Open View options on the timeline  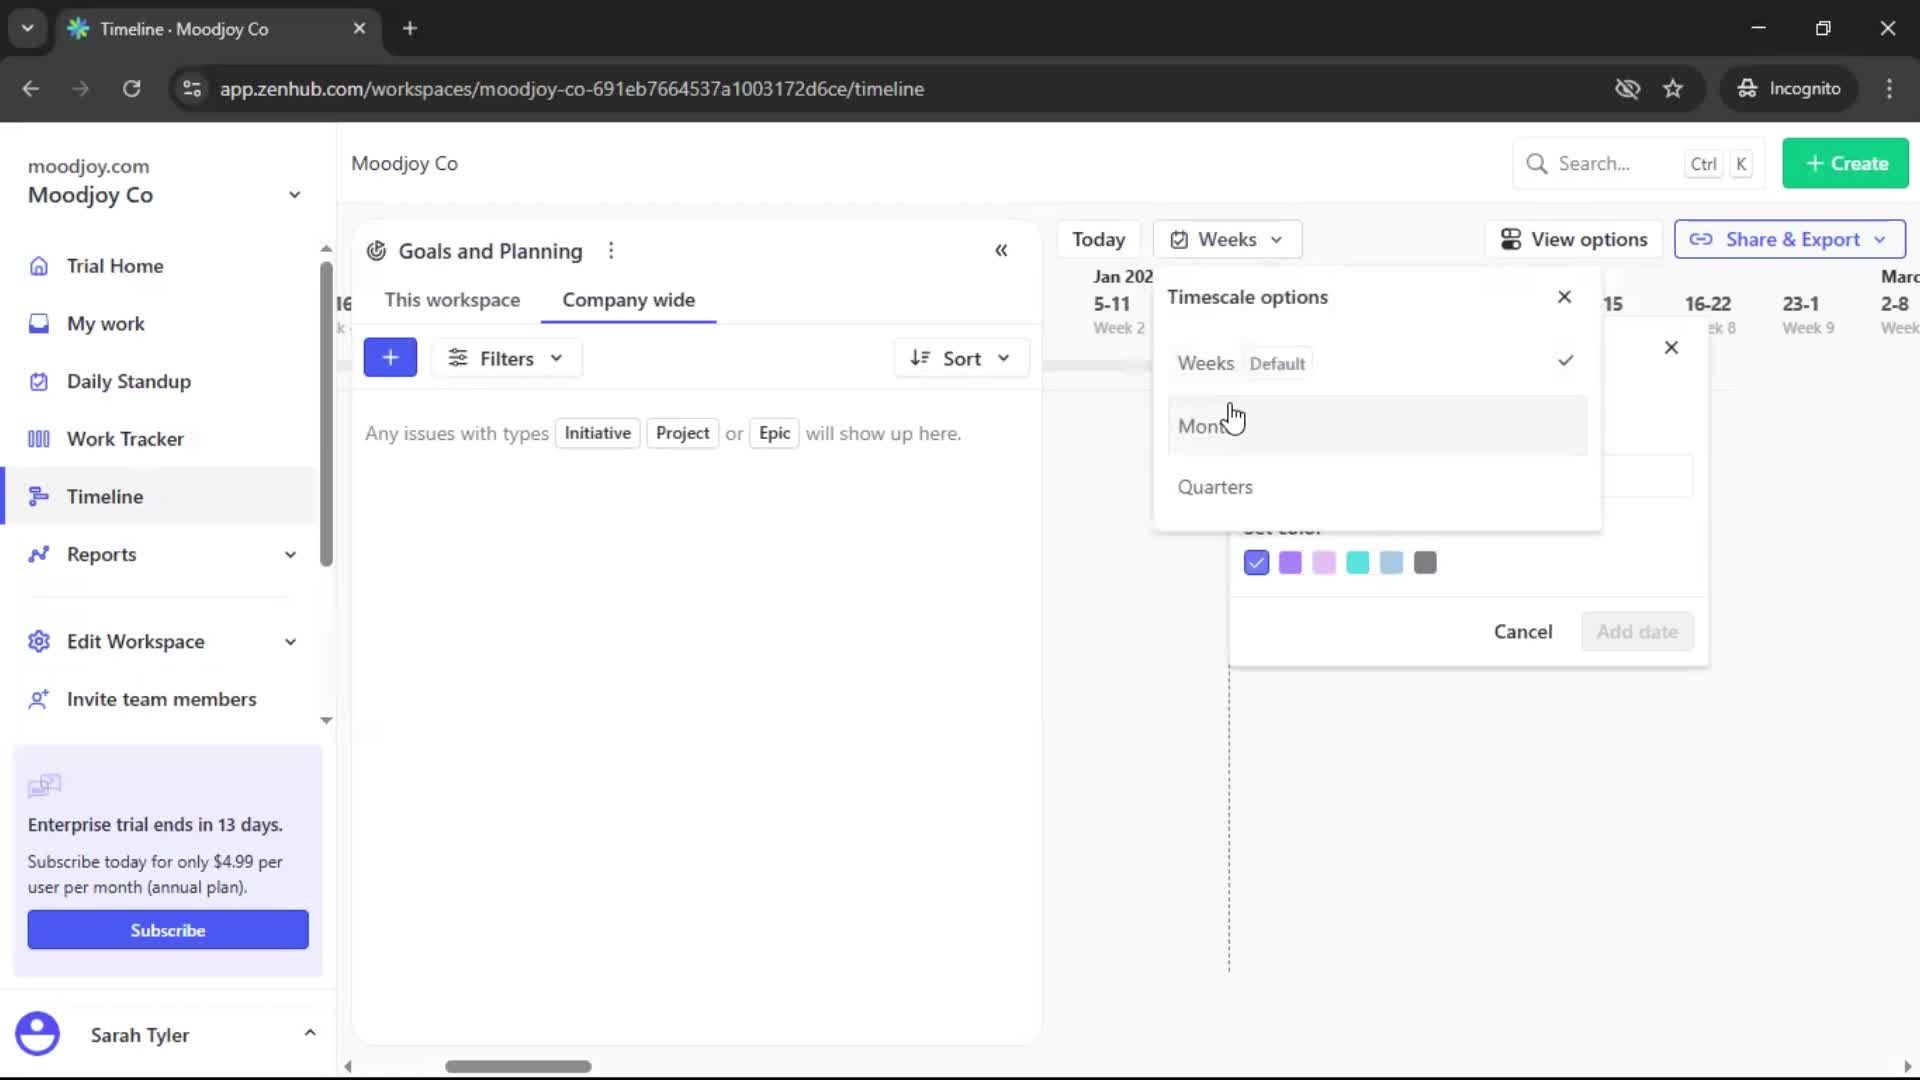[x=1573, y=239]
